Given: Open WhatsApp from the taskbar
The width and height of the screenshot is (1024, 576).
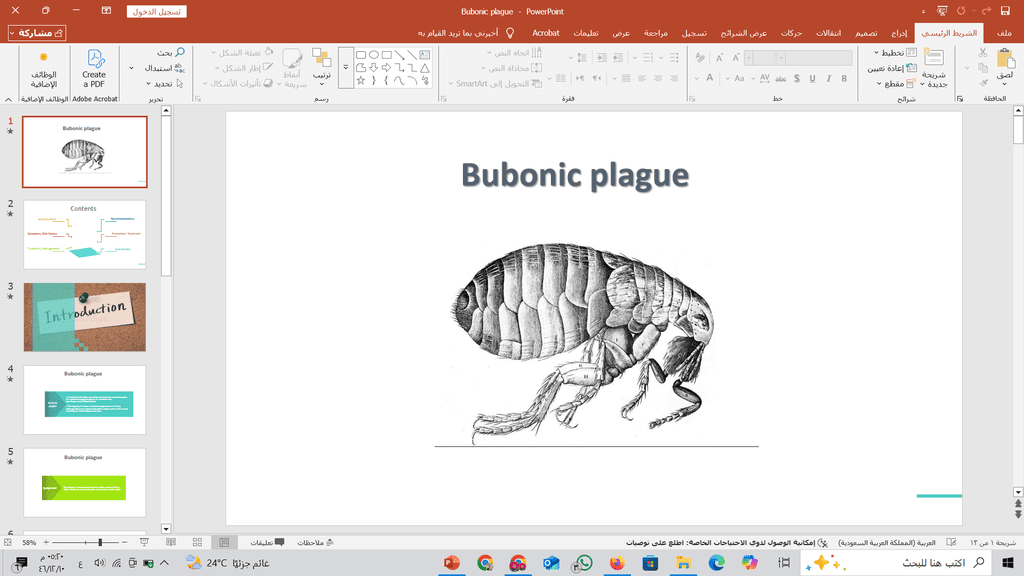Looking at the screenshot, I should (x=584, y=563).
